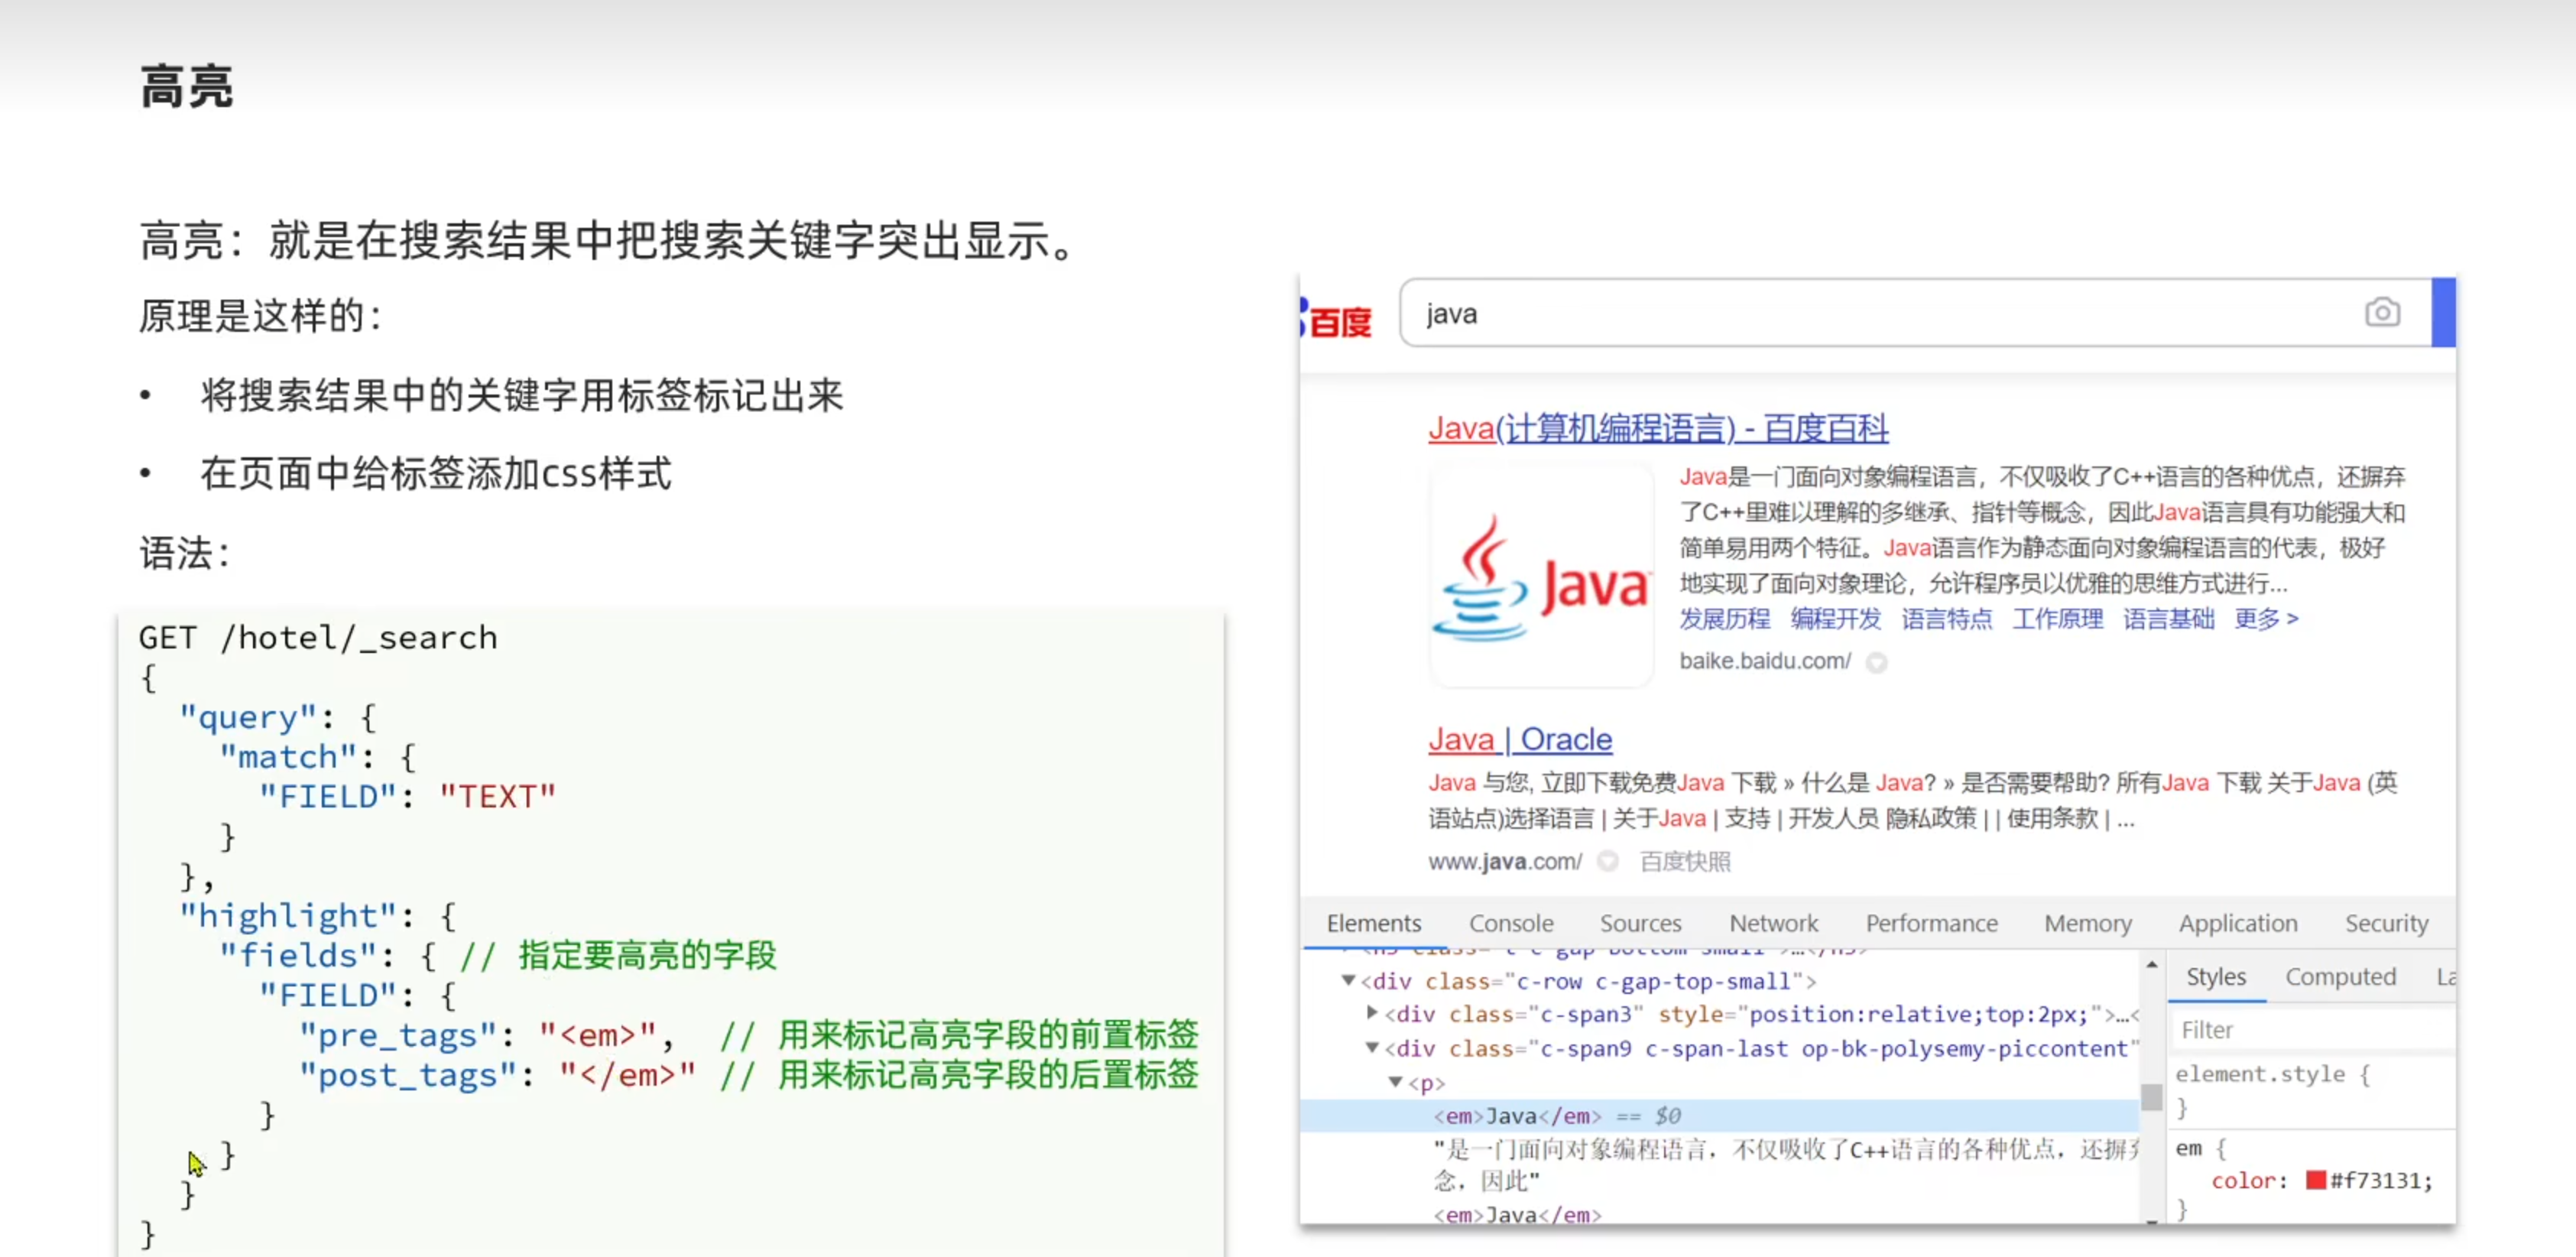Screen dimensions: 2576x1257
Task: Click the camera icon in the Baidu search box
Action: click(2383, 313)
